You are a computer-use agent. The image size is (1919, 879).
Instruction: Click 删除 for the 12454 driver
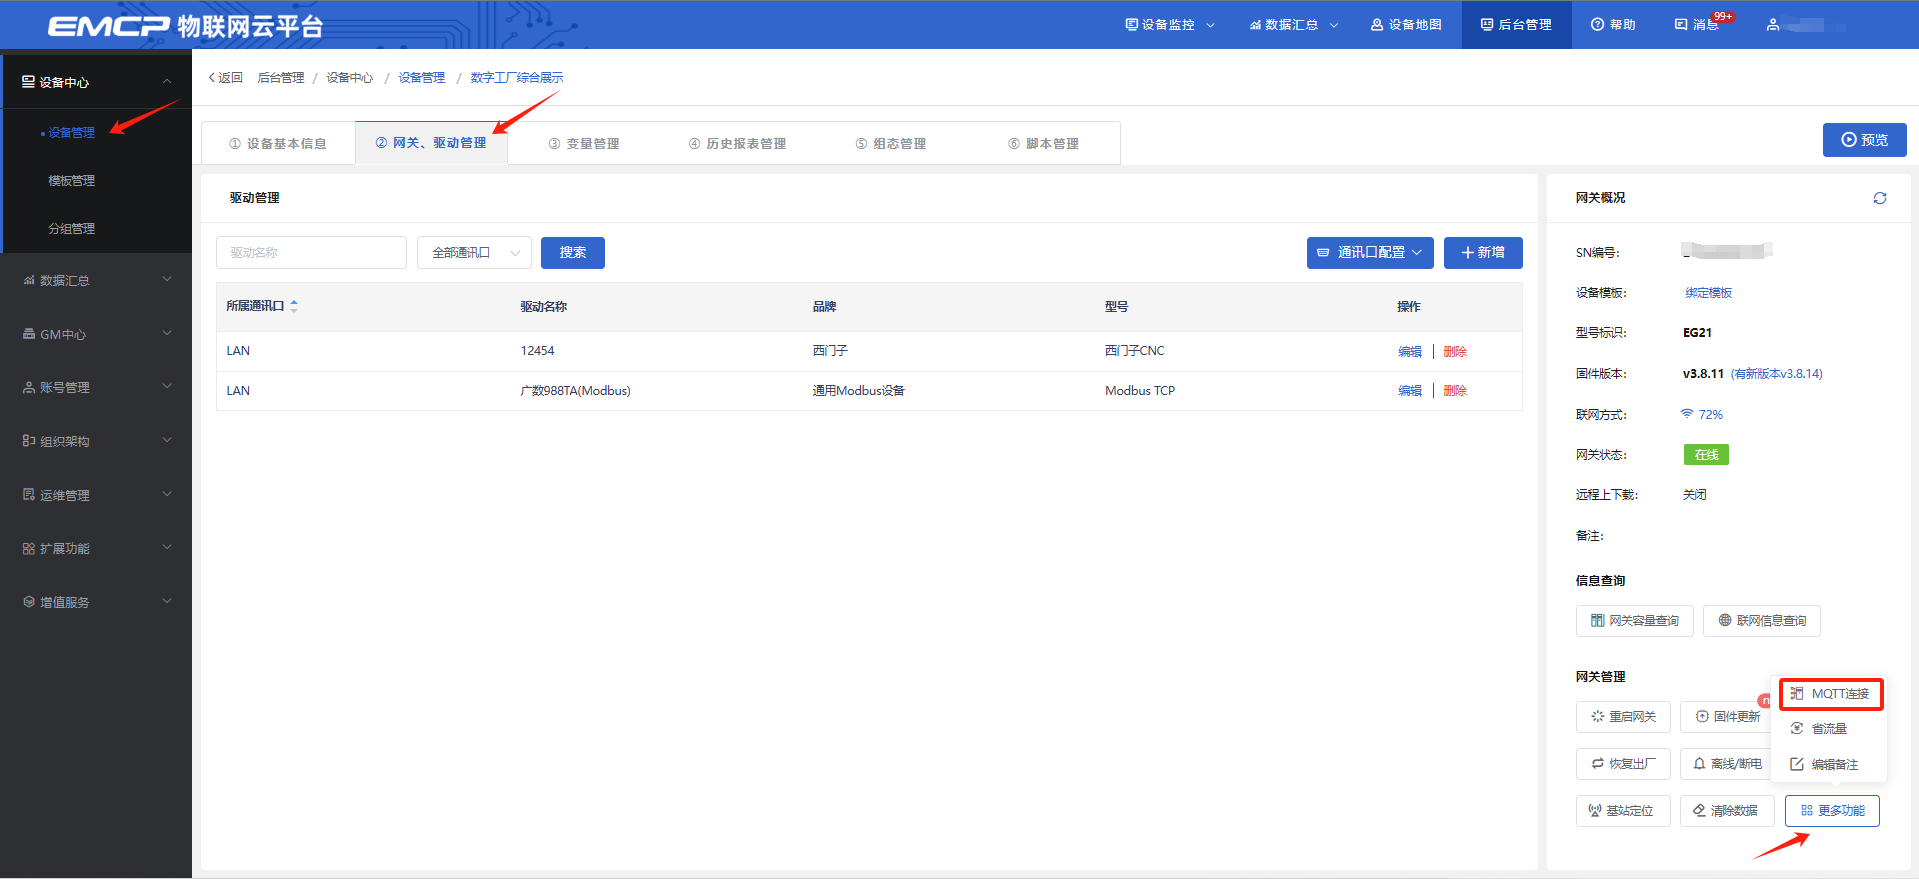tap(1455, 352)
